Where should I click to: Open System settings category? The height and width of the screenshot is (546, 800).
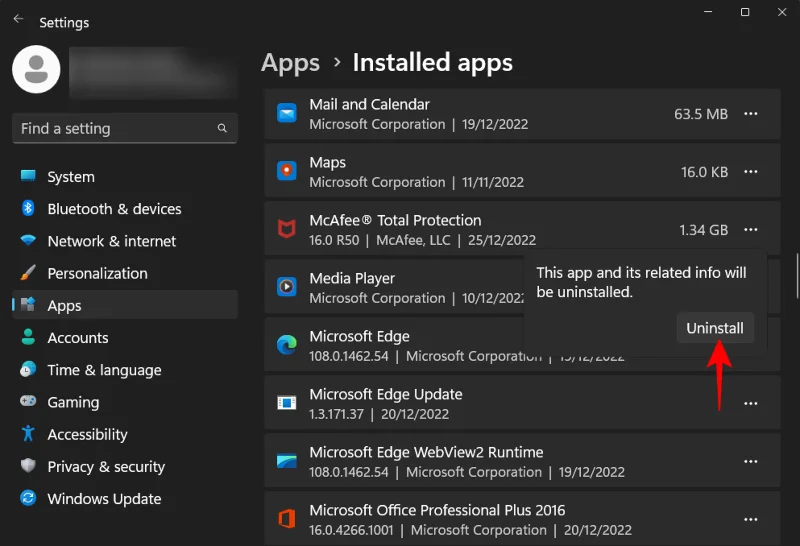(125, 177)
